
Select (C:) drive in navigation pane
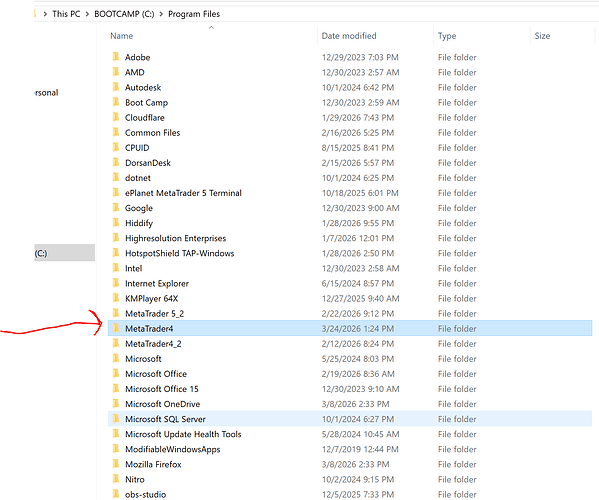click(x=64, y=253)
